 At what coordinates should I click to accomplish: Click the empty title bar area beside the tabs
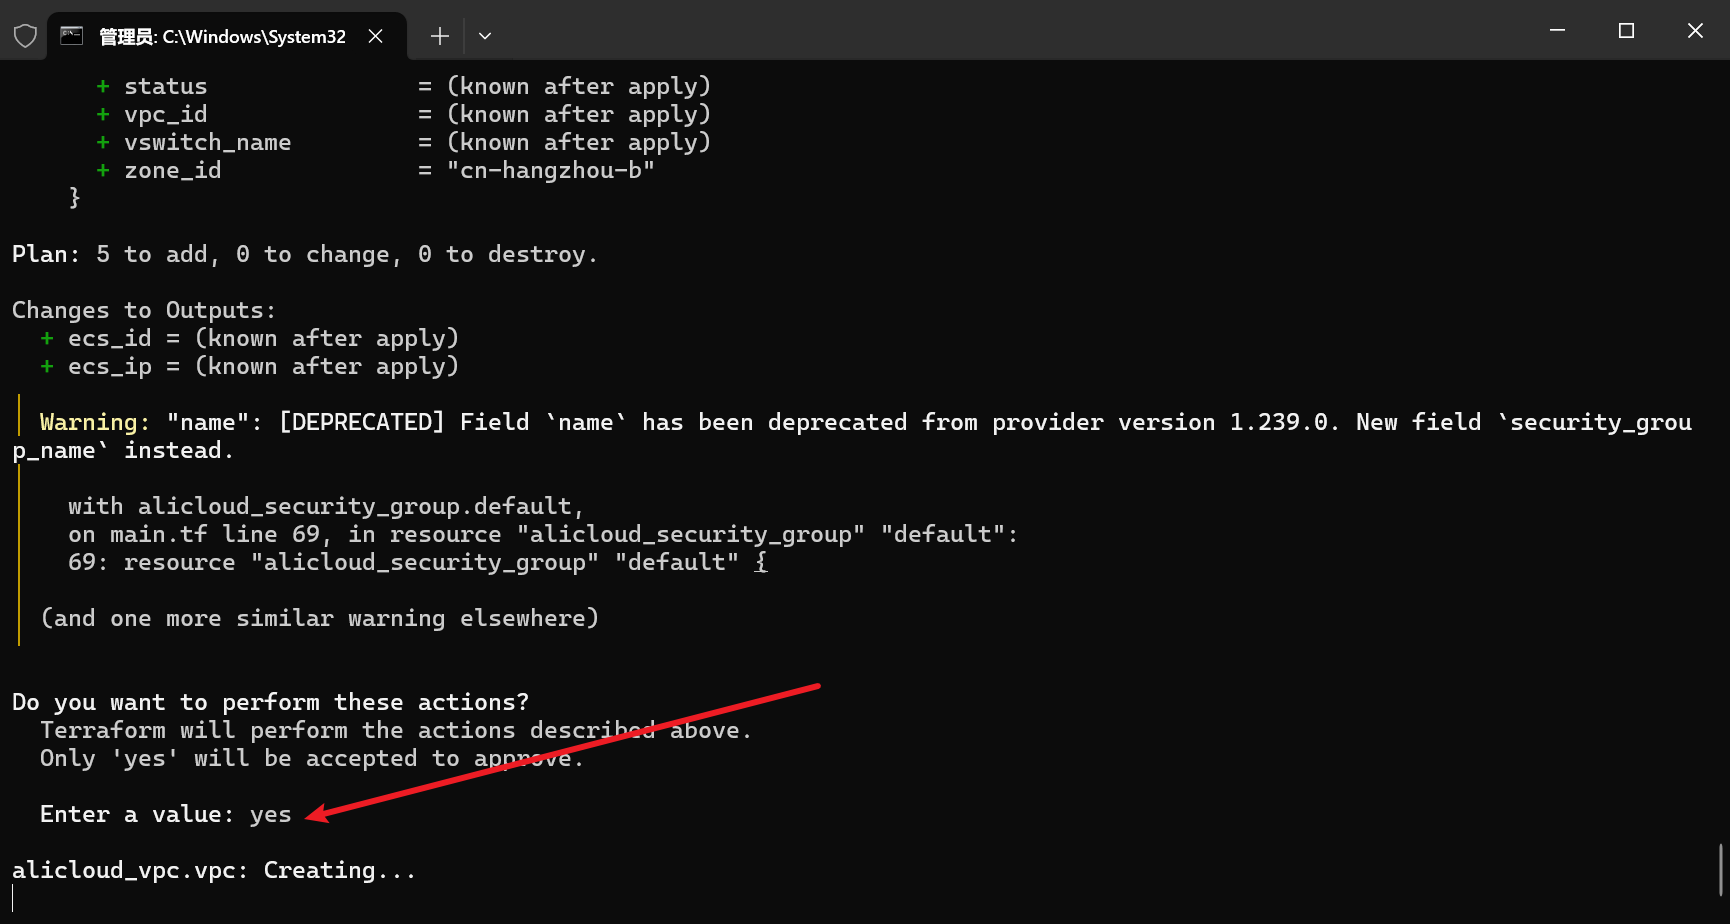pyautogui.click(x=1000, y=32)
